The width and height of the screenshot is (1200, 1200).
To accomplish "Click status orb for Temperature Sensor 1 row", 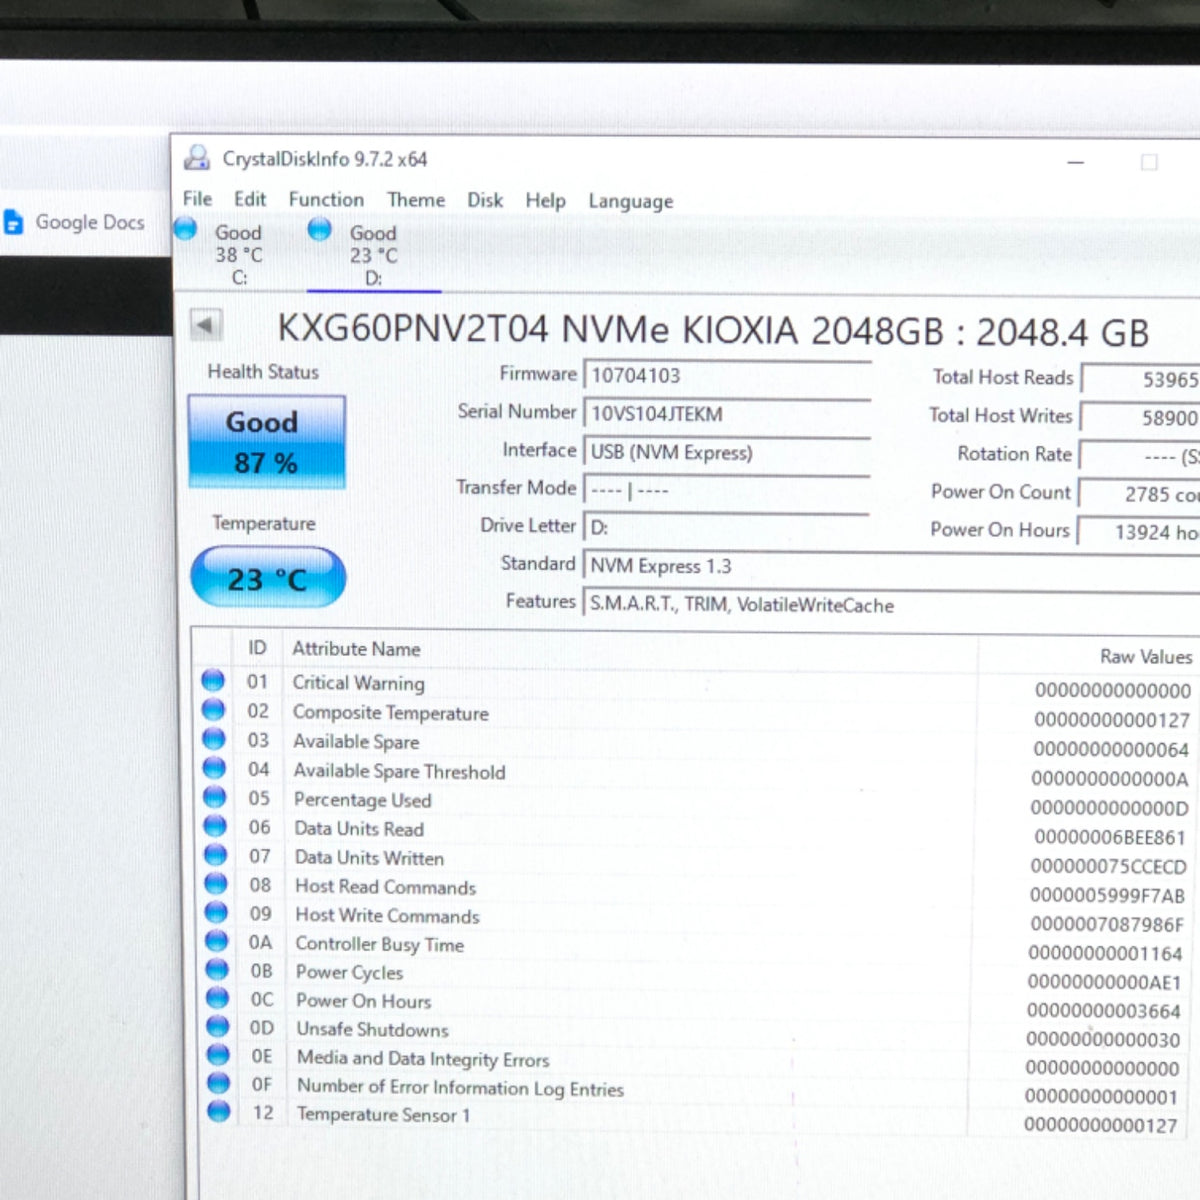I will pos(219,1110).
